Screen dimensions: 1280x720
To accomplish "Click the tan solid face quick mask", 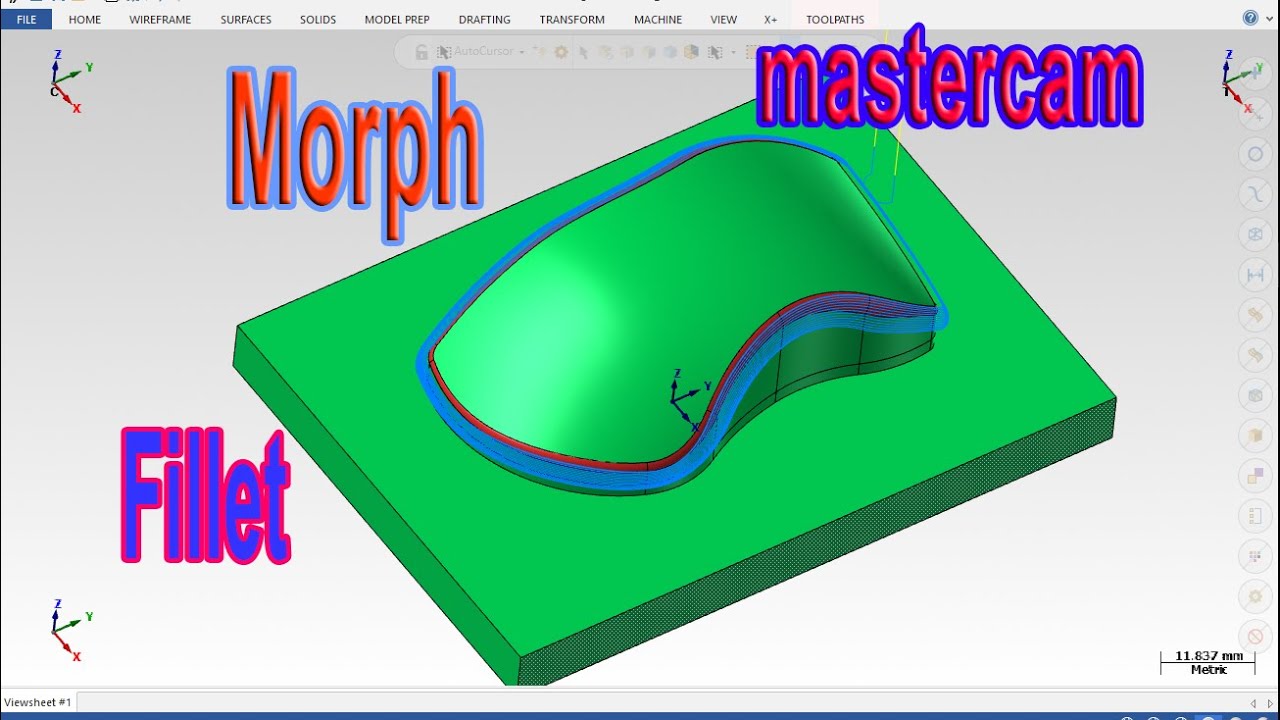I will tap(1254, 435).
